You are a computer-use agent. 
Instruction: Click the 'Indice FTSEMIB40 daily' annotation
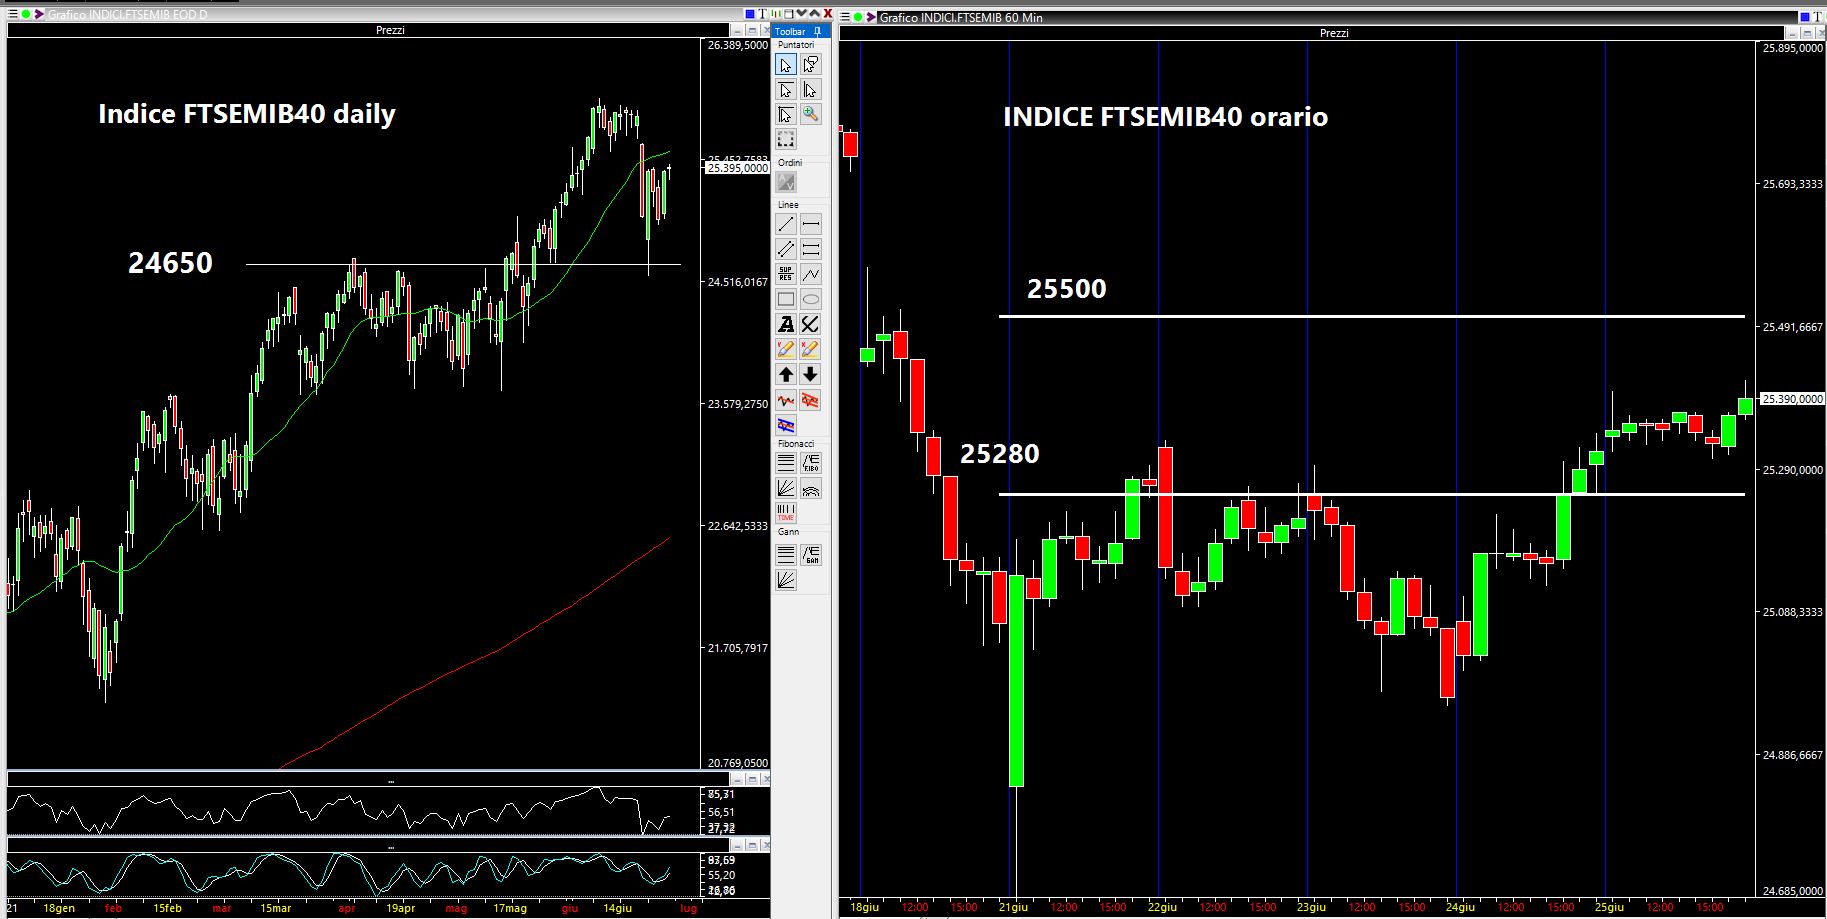[x=247, y=114]
